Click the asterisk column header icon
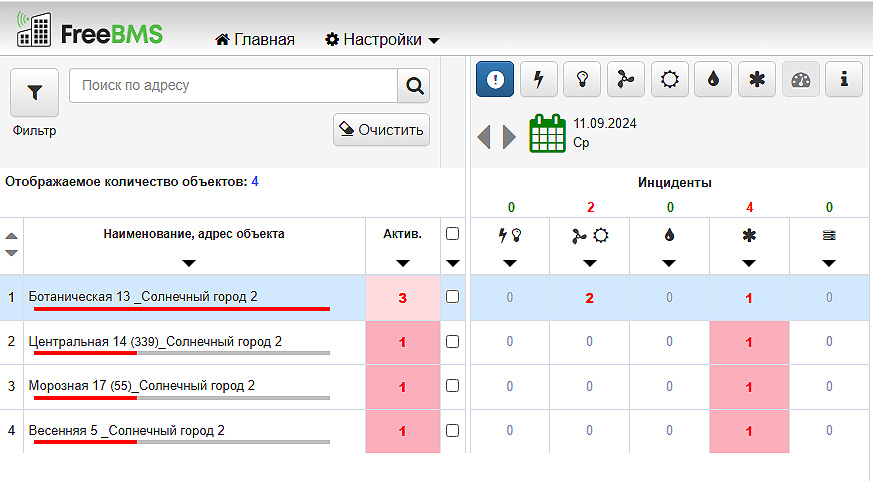Screen dimensions: 873x481 point(749,235)
